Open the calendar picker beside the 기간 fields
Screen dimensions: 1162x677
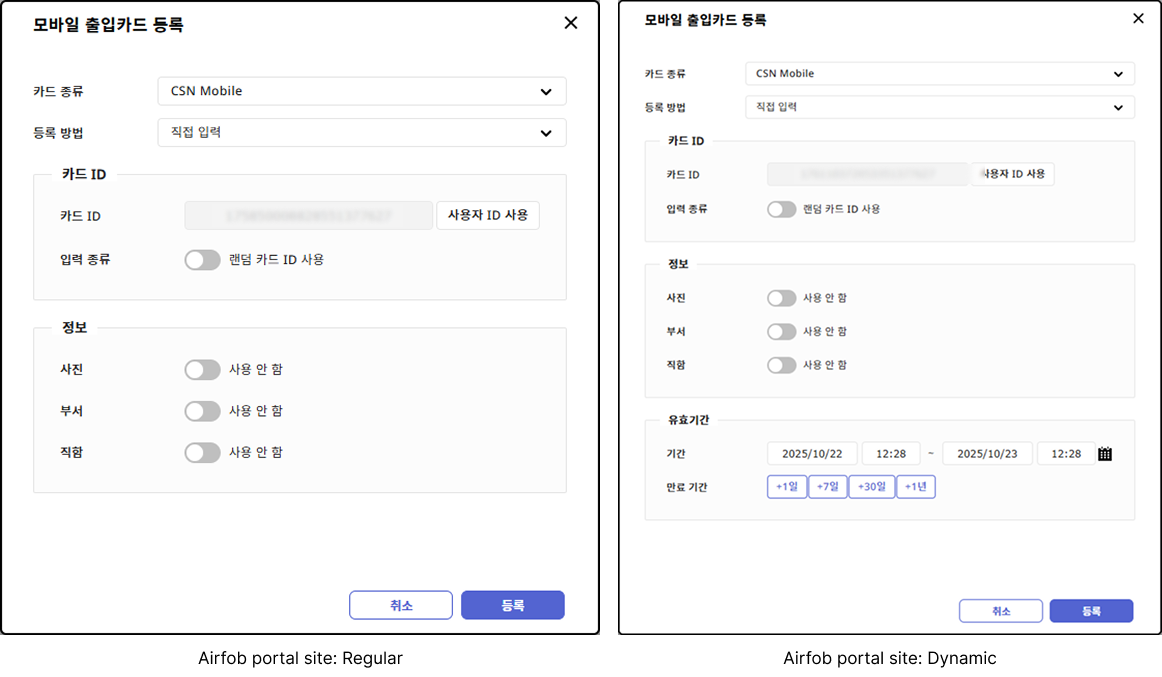1105,454
